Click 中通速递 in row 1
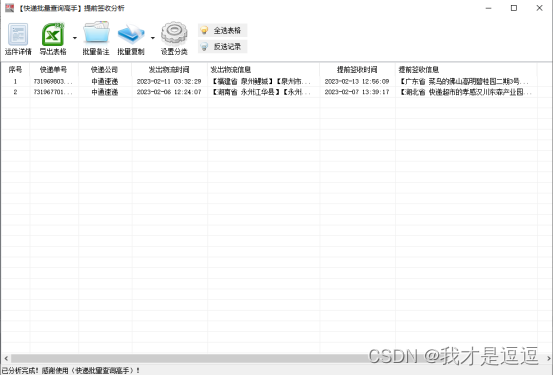 [x=105, y=82]
